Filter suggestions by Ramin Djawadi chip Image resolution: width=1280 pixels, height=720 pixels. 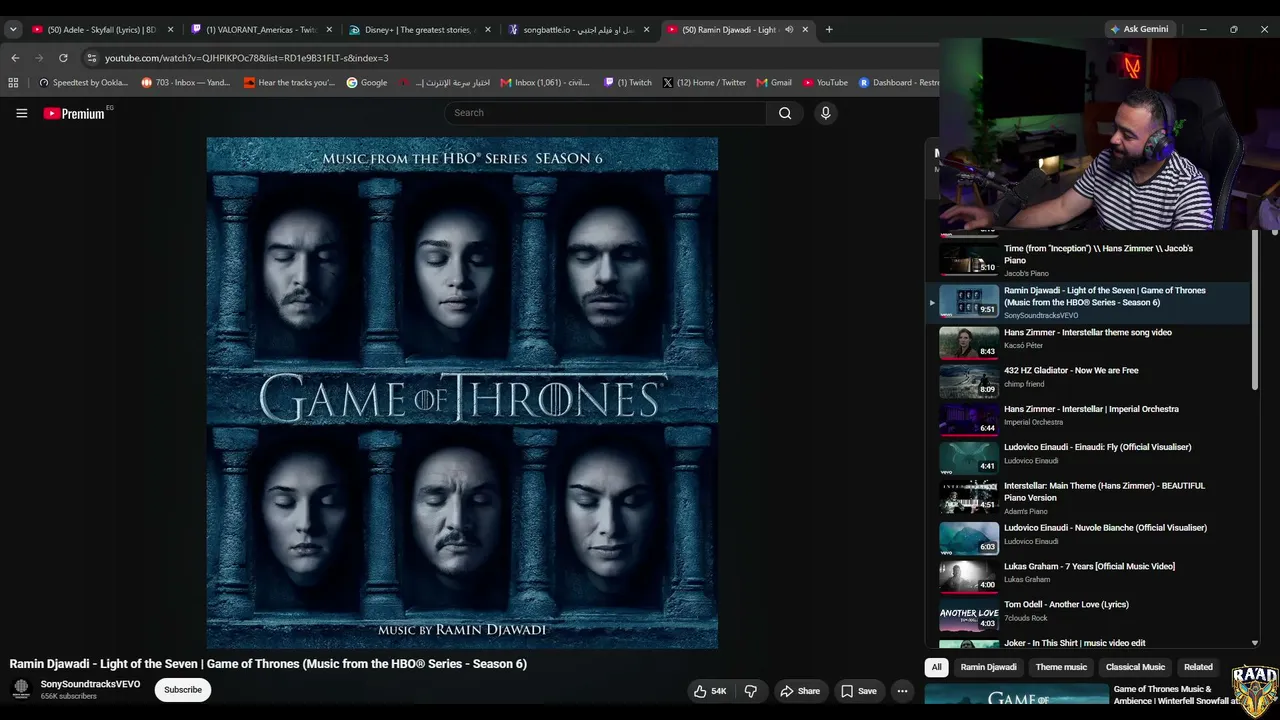coord(988,667)
